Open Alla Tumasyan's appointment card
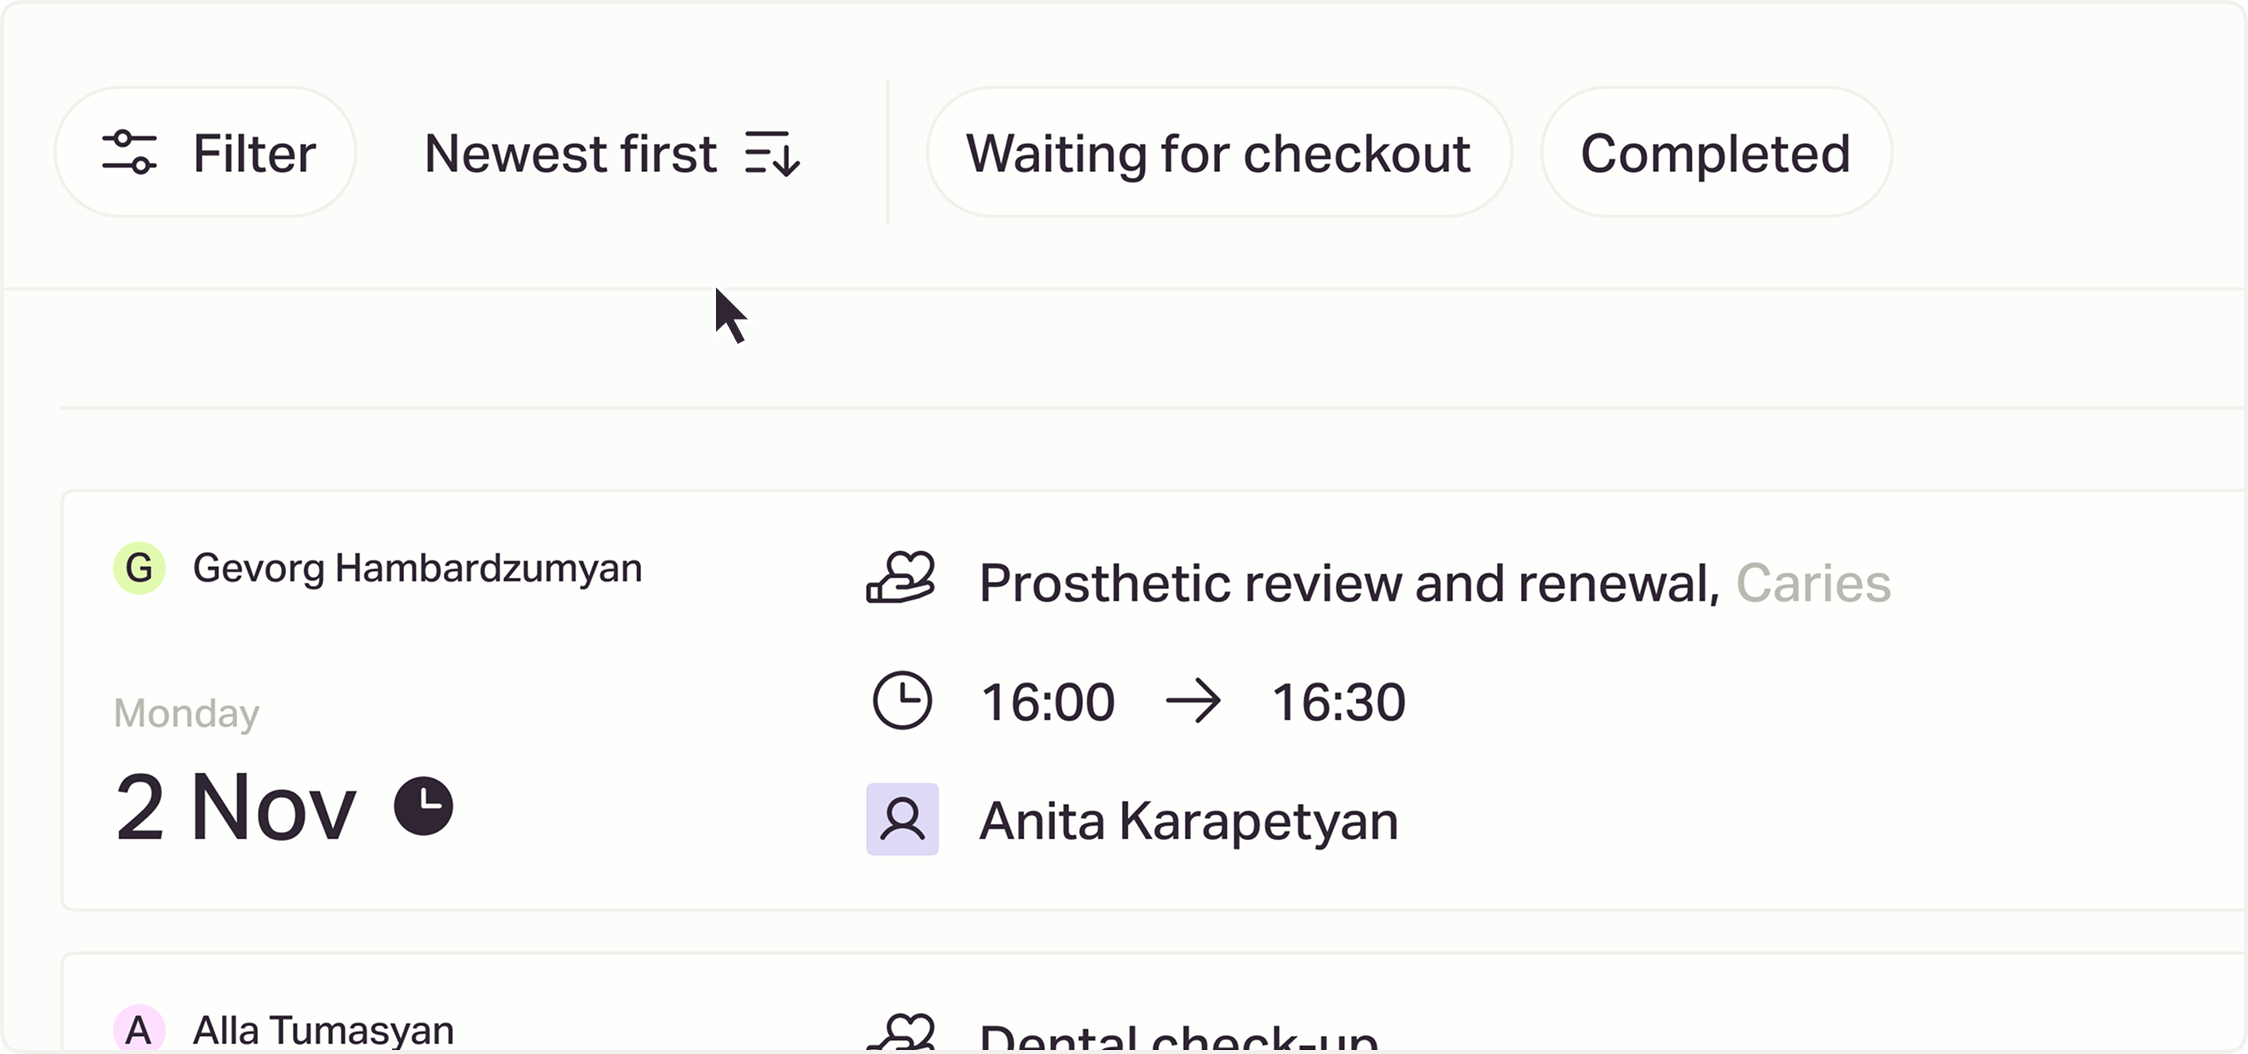The width and height of the screenshot is (2248, 1054). 322,1029
